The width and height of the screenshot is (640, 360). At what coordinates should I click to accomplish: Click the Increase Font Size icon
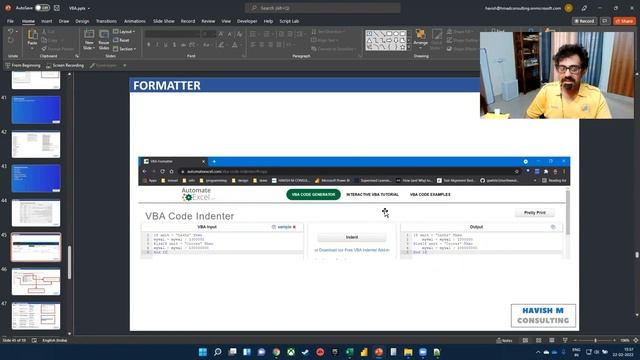pos(221,34)
